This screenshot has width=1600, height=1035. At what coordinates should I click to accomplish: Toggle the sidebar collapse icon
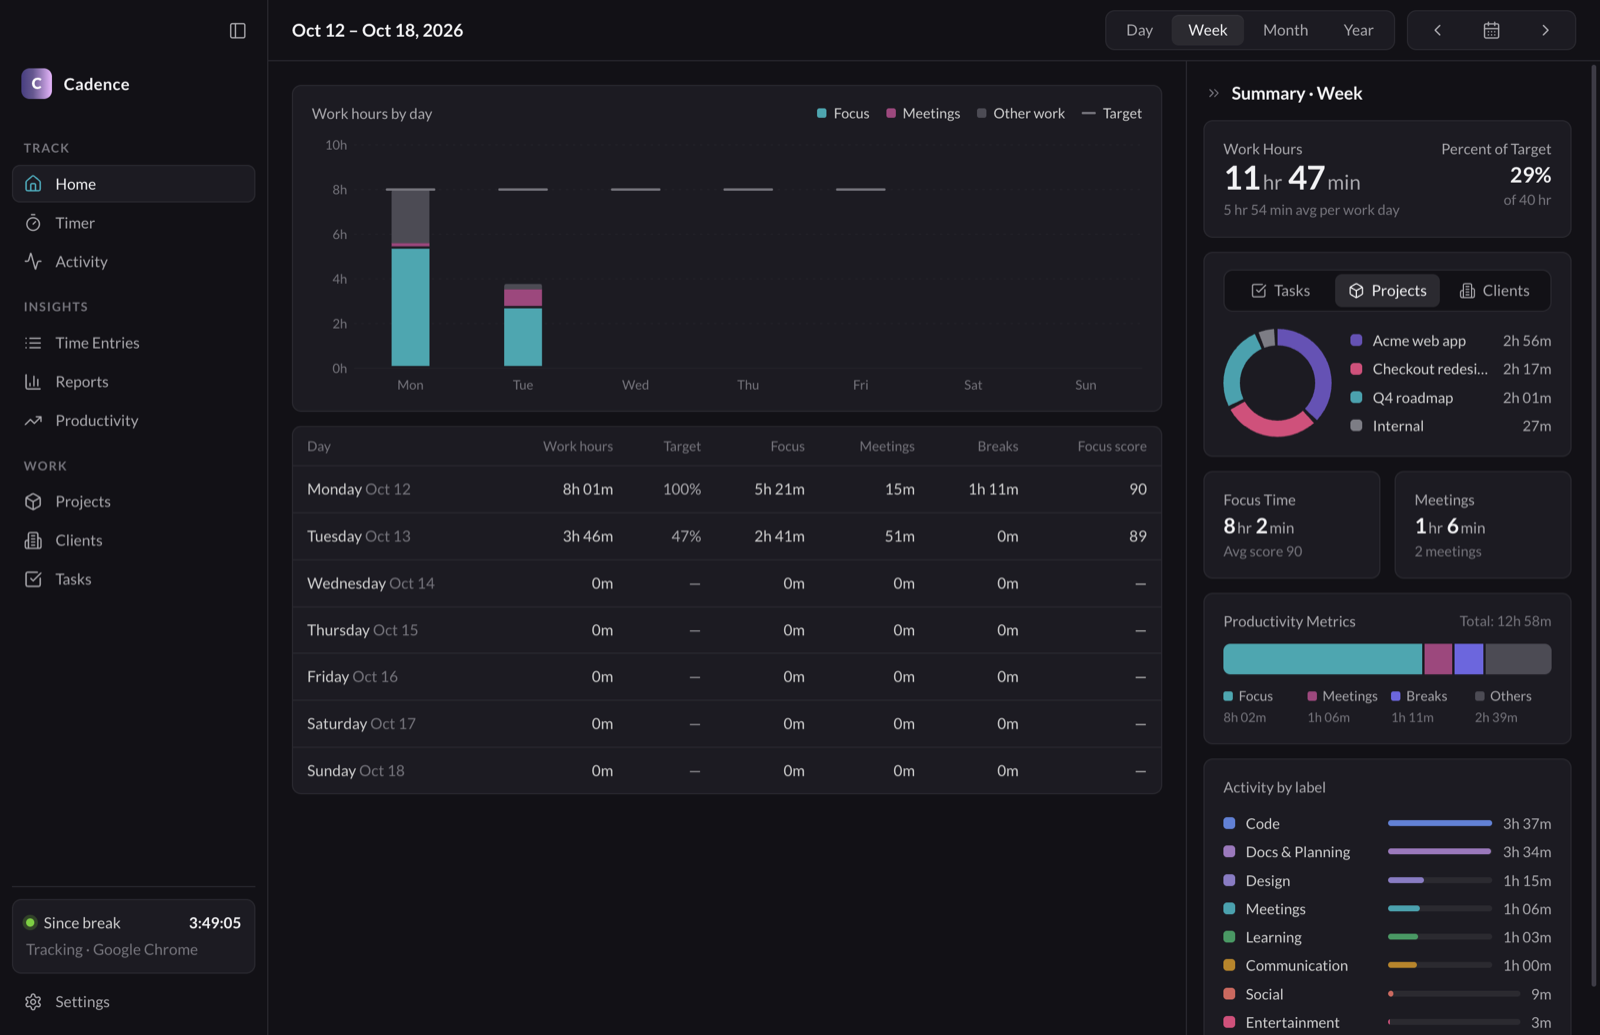click(x=237, y=31)
